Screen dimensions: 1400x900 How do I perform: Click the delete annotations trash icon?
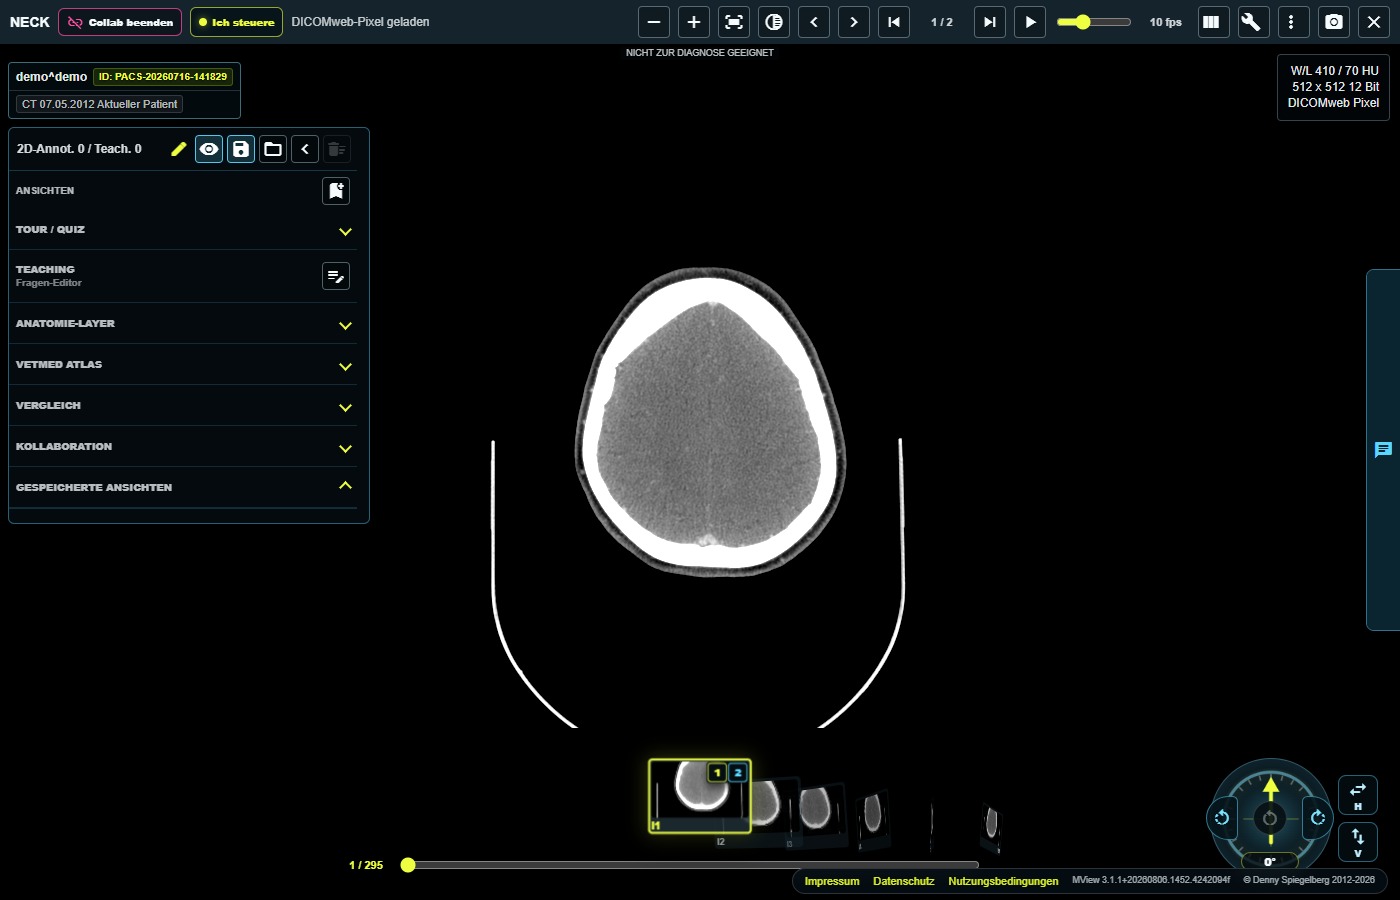[x=337, y=149]
